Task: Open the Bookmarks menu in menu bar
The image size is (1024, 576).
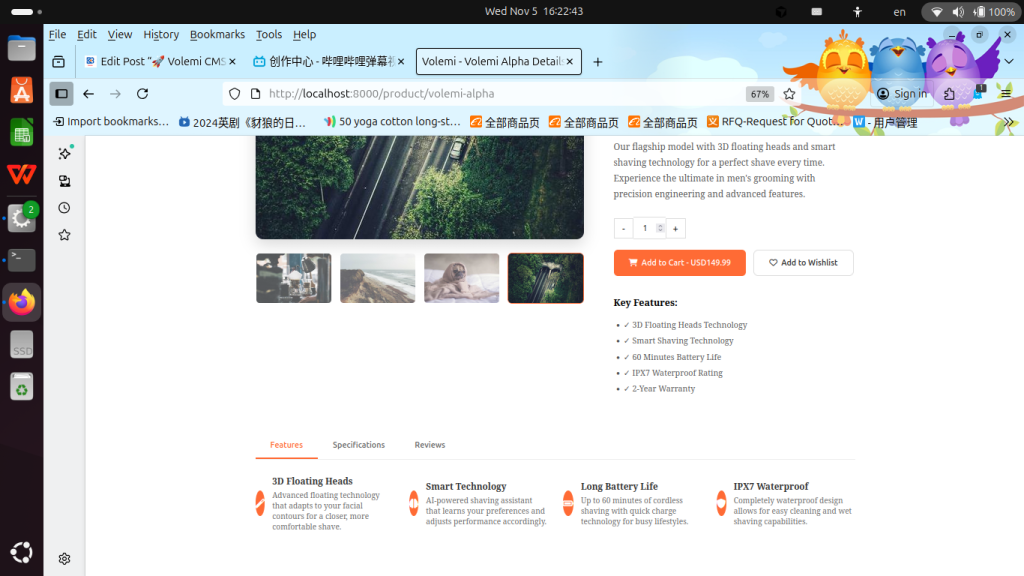Action: [x=217, y=34]
